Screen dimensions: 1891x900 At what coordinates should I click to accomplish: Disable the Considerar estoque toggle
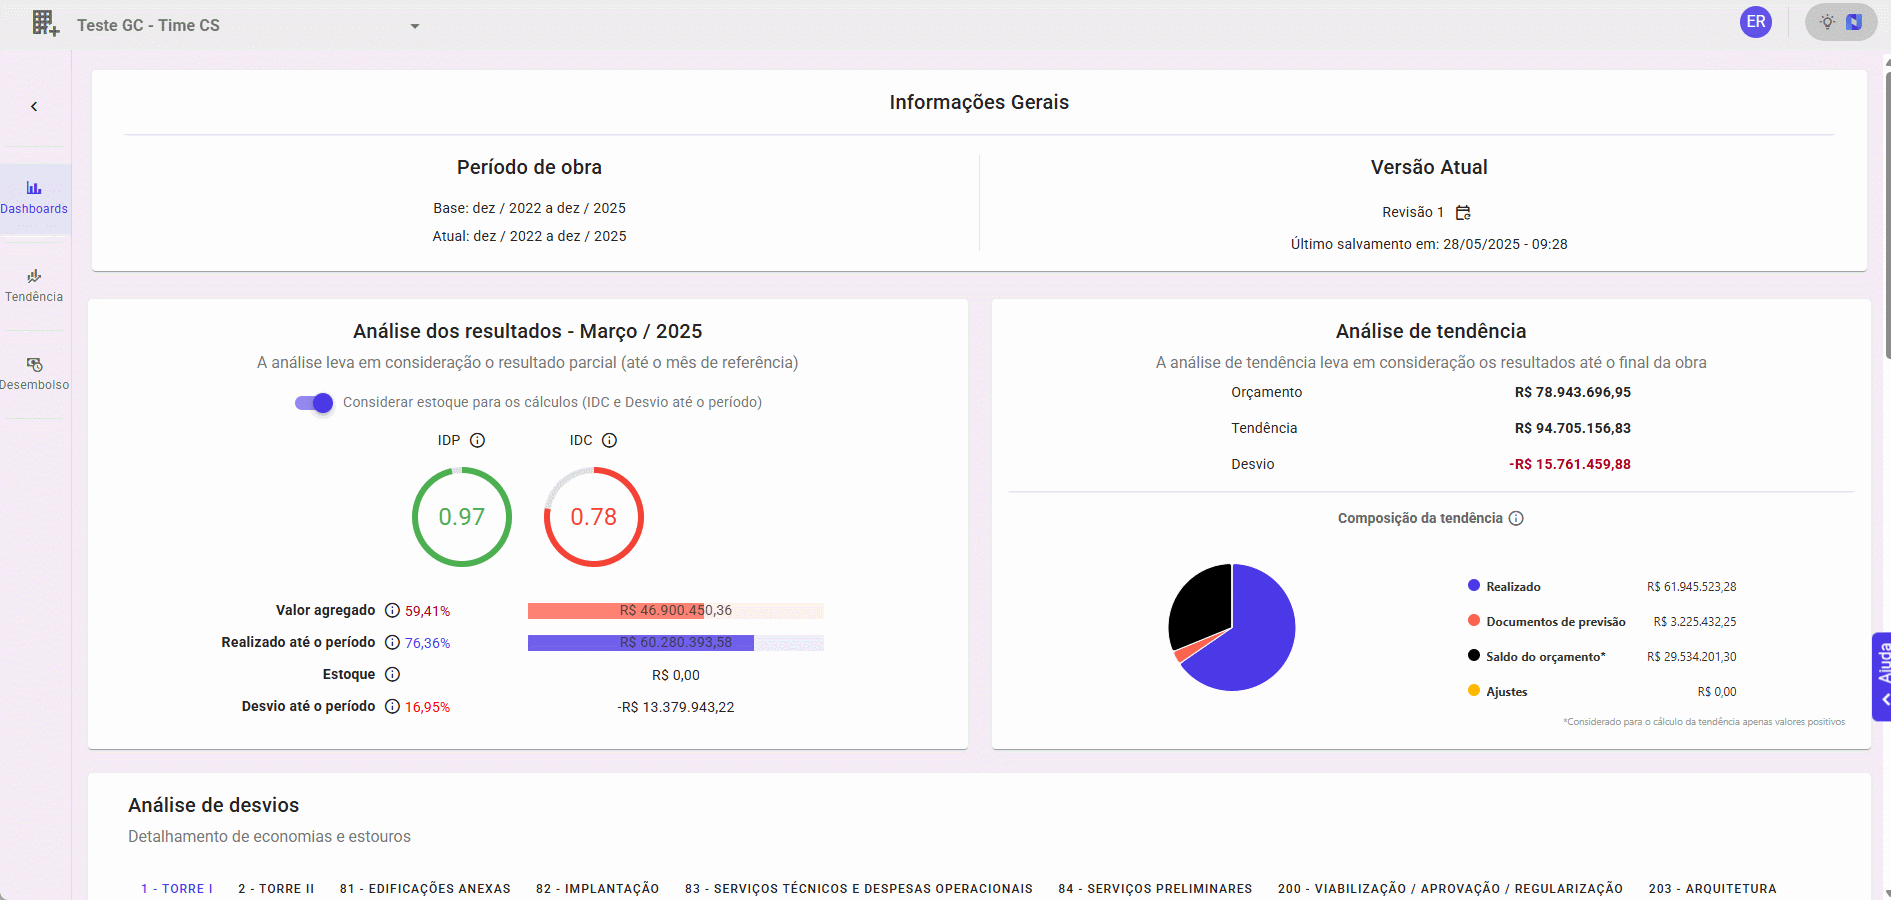tap(314, 402)
